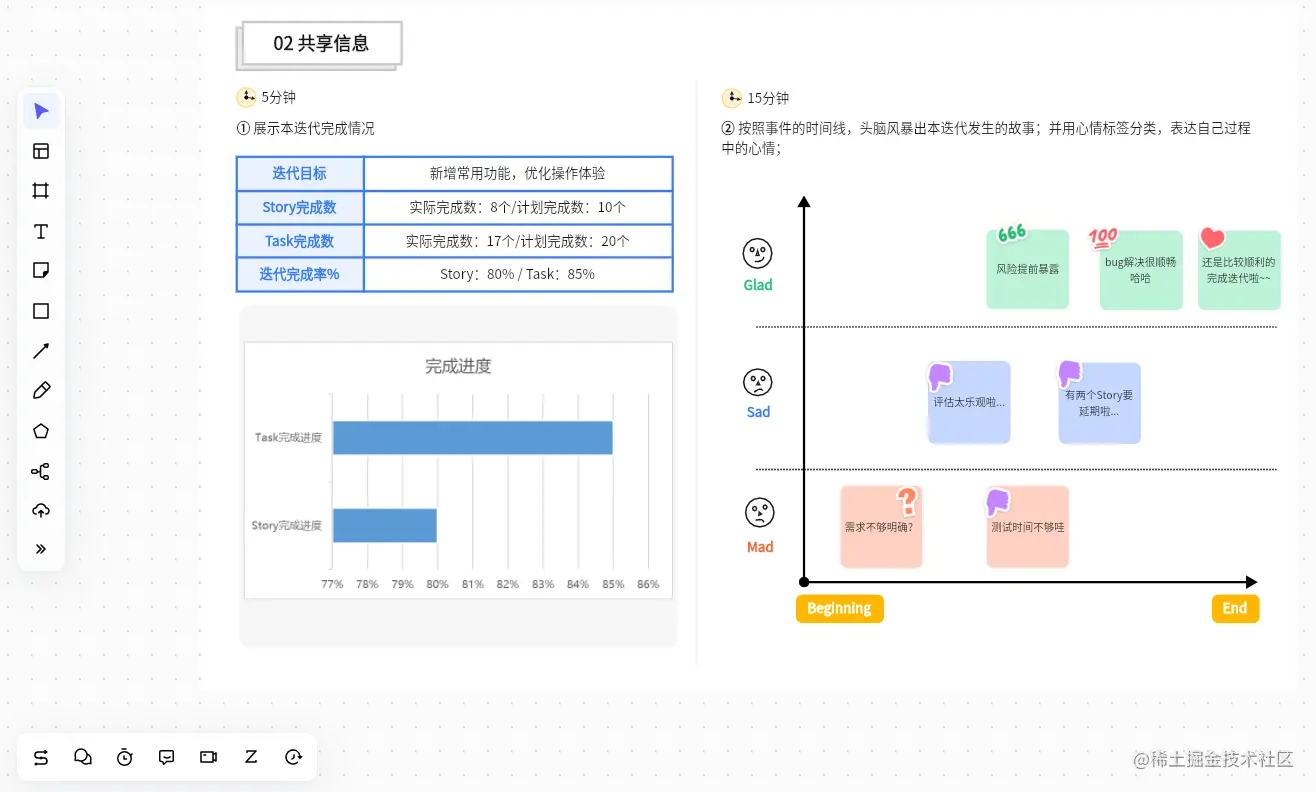Click the orange Mad label
This screenshot has width=1316, height=792.
tap(760, 547)
